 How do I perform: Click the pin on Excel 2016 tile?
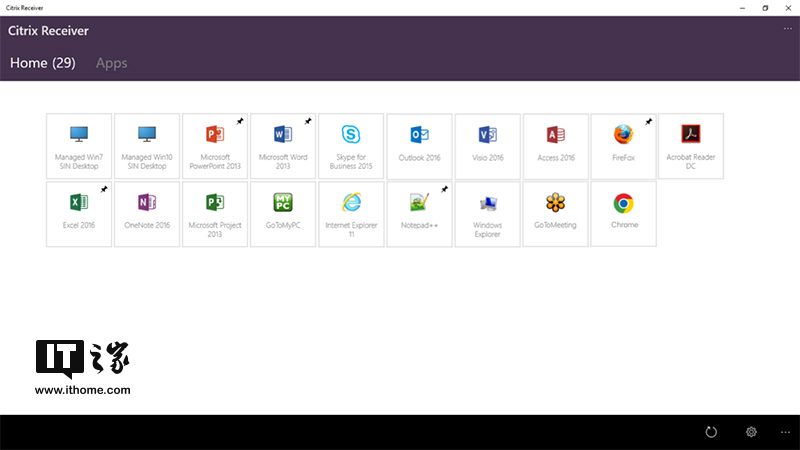point(104,189)
